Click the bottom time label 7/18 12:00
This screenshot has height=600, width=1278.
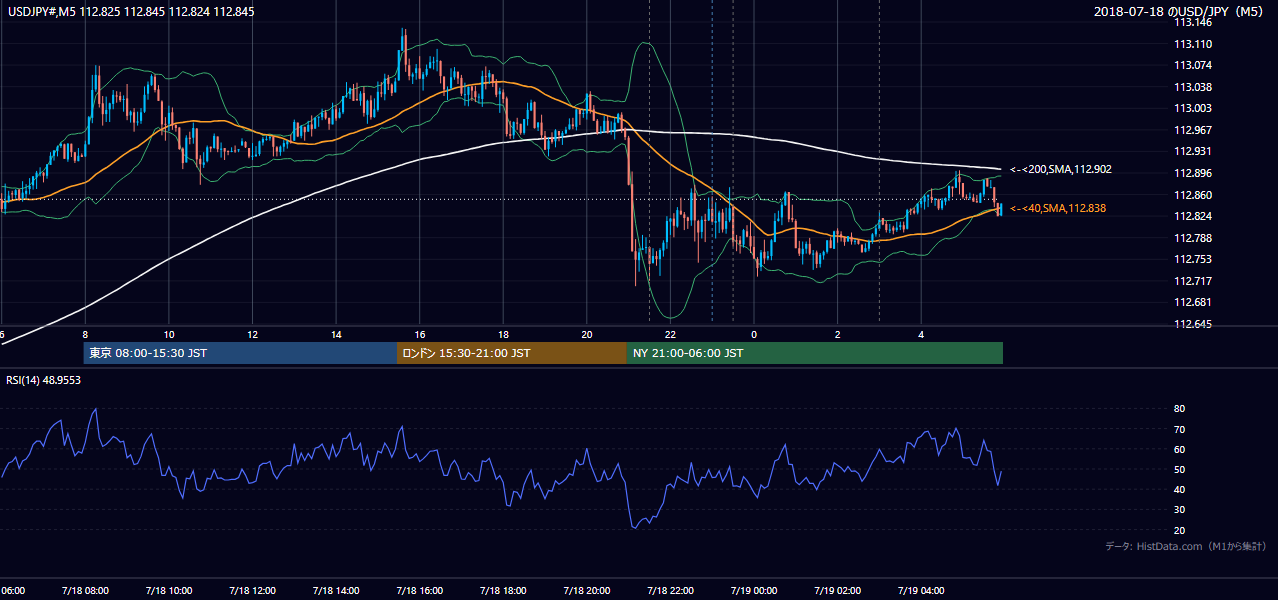pyautogui.click(x=251, y=590)
